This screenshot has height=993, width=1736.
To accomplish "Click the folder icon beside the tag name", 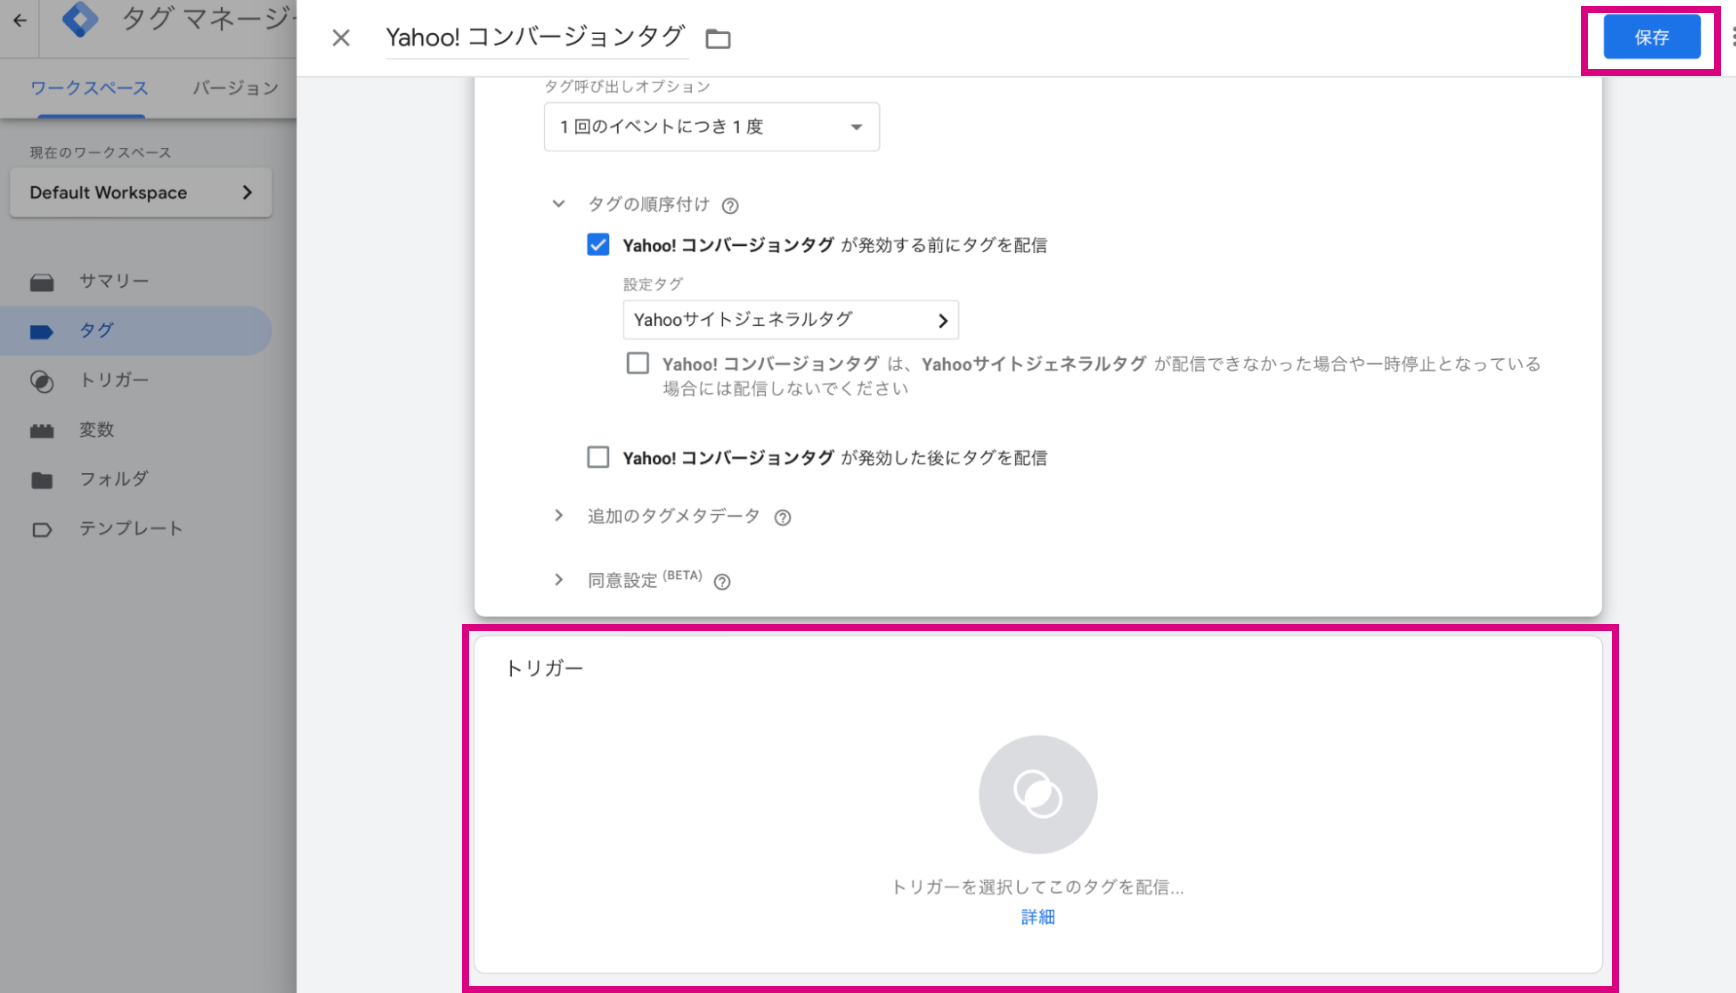I will click(718, 39).
